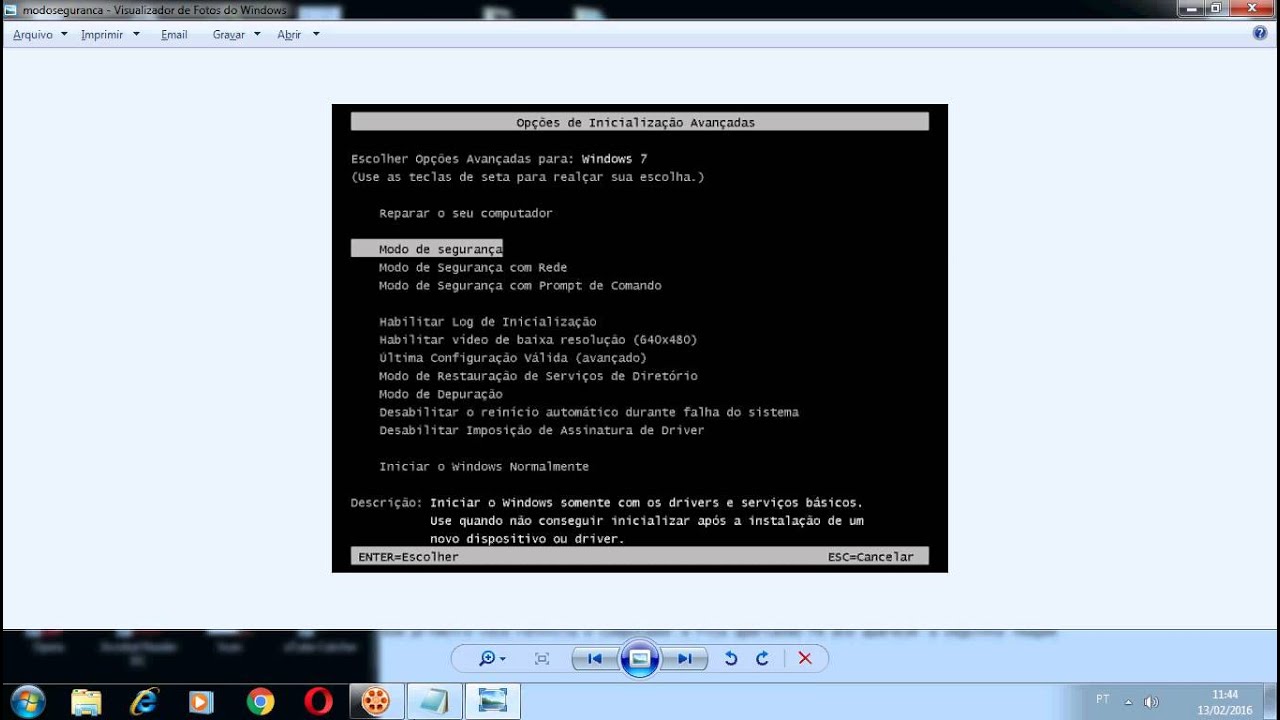Click 'Habilitar vídeo de baixa resolução' text

(538, 340)
